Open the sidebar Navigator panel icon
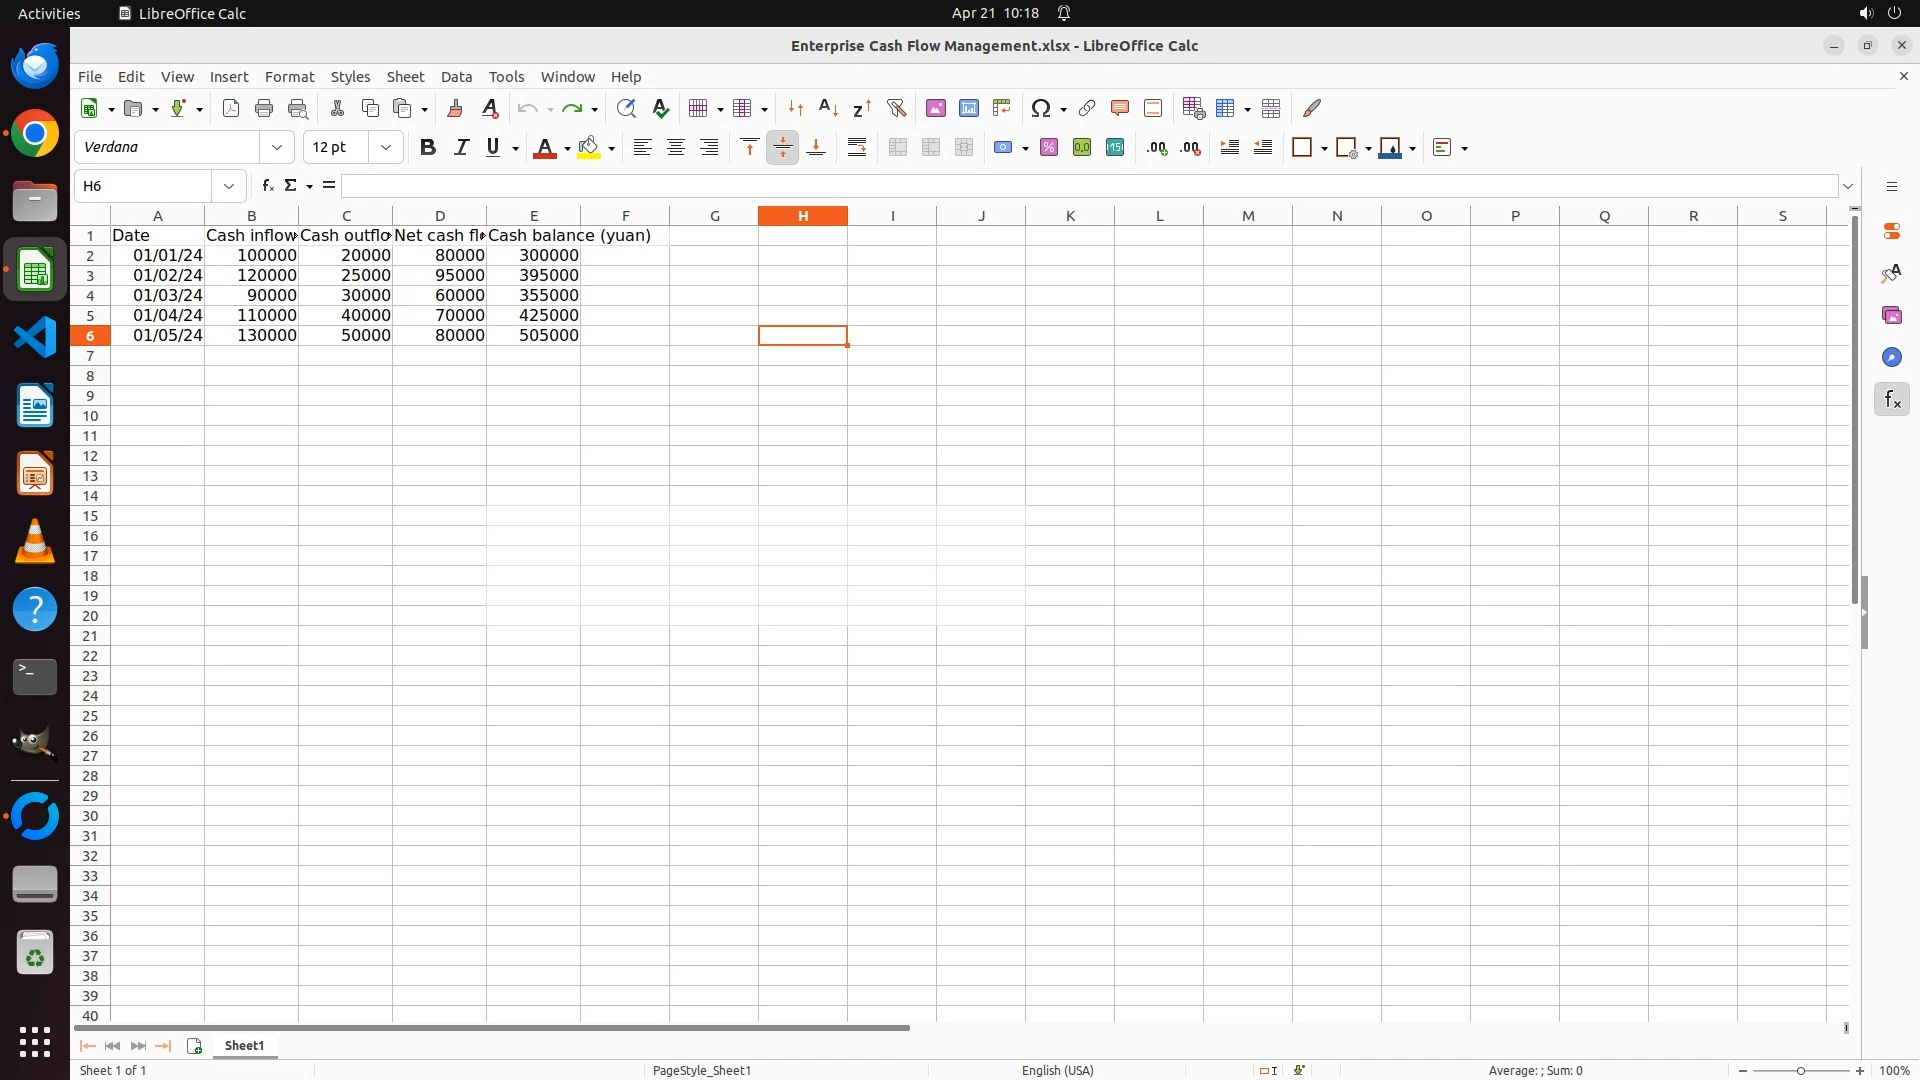 [1891, 357]
